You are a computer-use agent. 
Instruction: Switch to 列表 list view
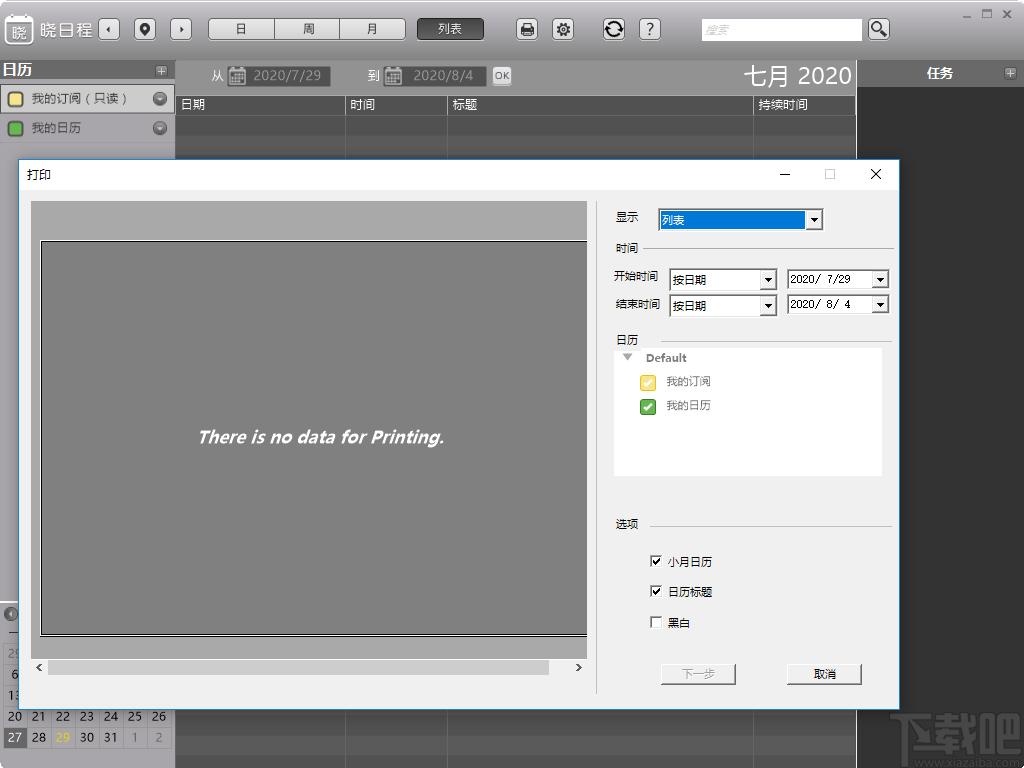click(450, 29)
